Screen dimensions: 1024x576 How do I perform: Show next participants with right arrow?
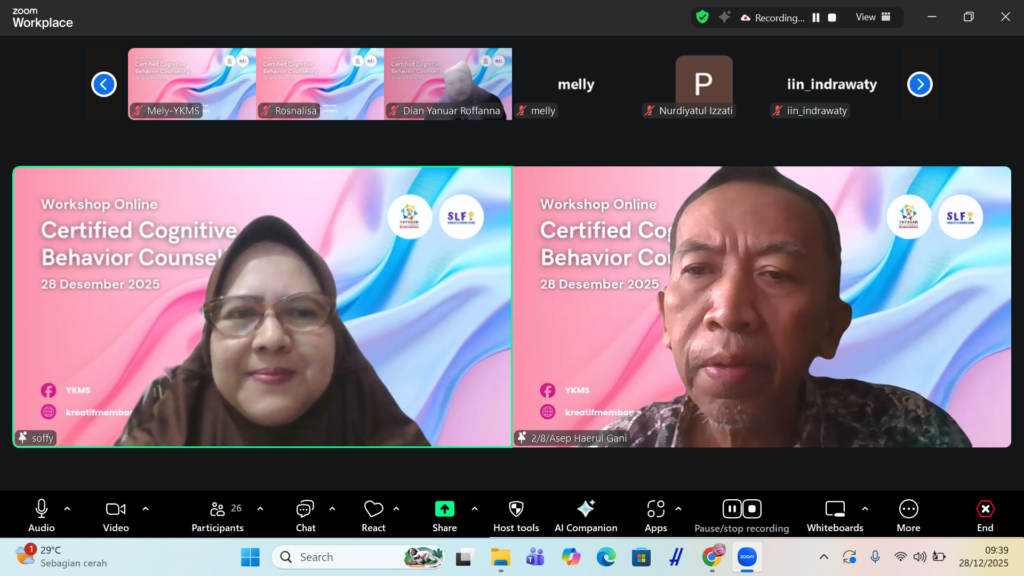(x=920, y=84)
